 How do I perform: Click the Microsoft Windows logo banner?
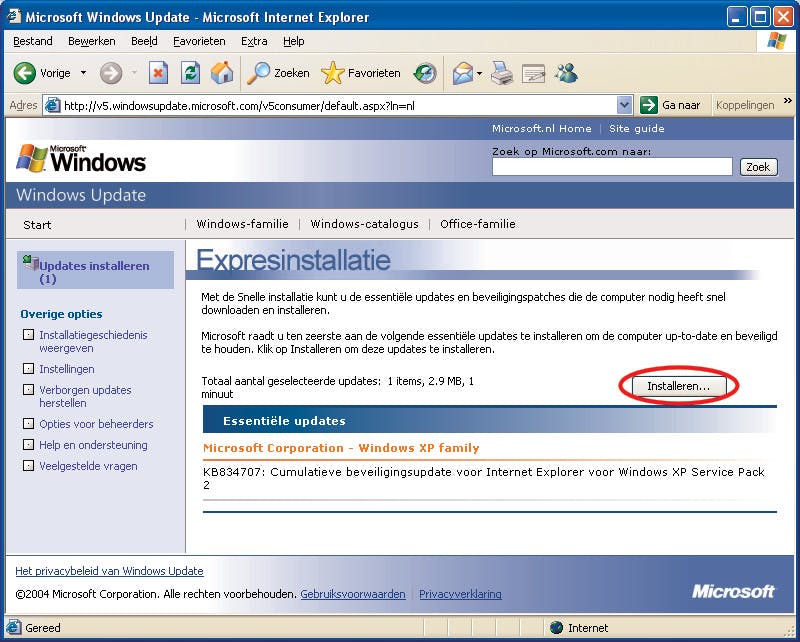pyautogui.click(x=81, y=158)
